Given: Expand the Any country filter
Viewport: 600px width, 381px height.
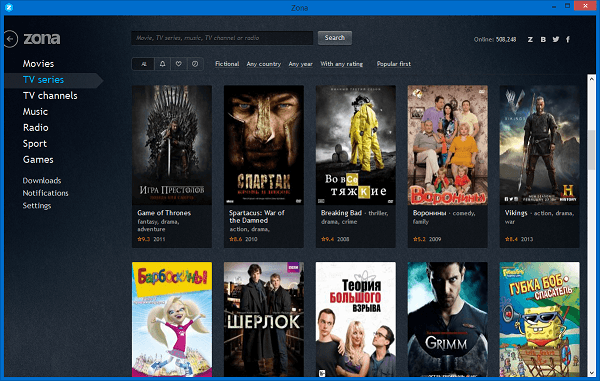Looking at the screenshot, I should point(264,64).
